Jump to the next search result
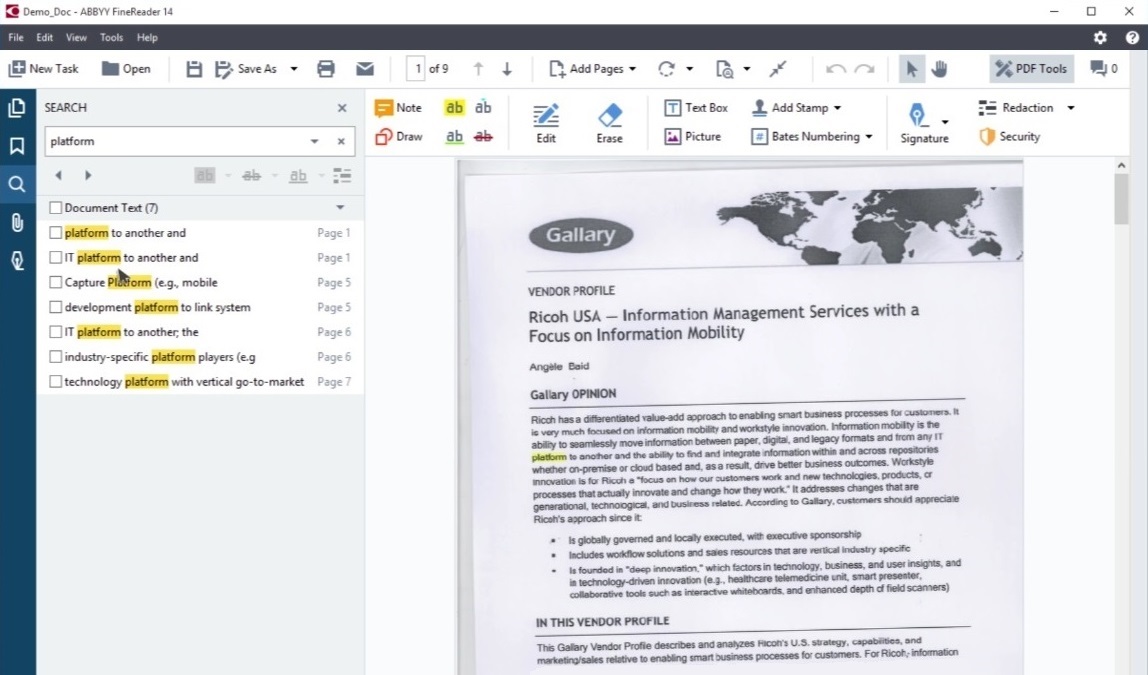The width and height of the screenshot is (1148, 675). pyautogui.click(x=88, y=176)
